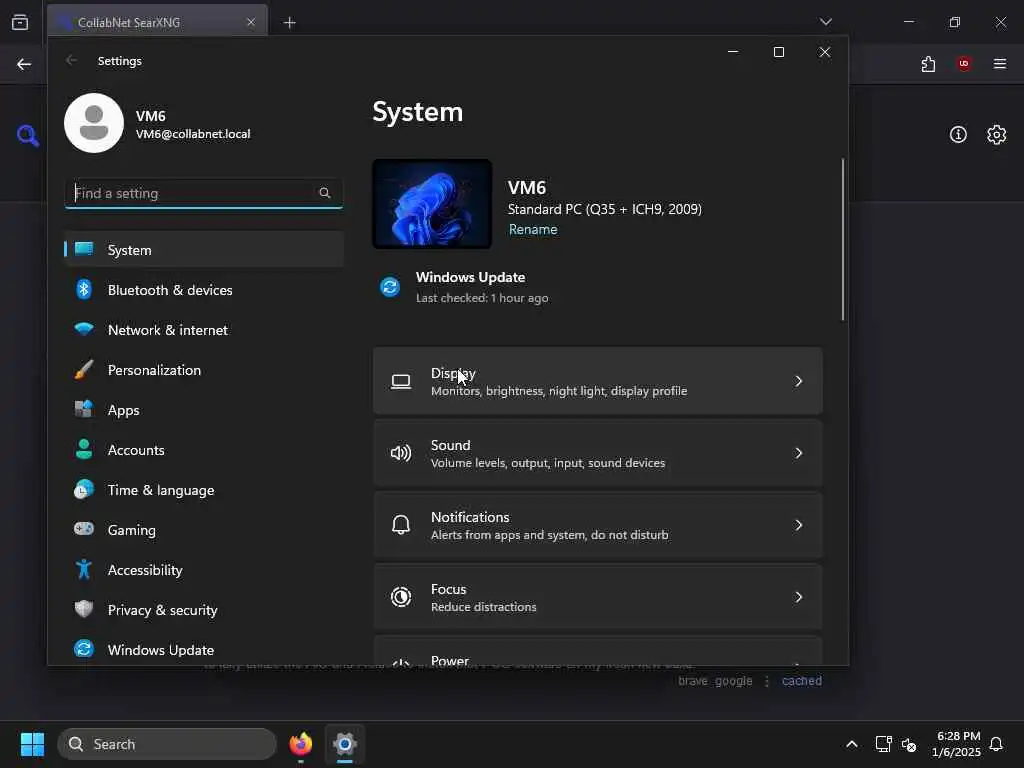The image size is (1024, 768).
Task: Expand the Focus row chevron
Action: [x=798, y=596]
